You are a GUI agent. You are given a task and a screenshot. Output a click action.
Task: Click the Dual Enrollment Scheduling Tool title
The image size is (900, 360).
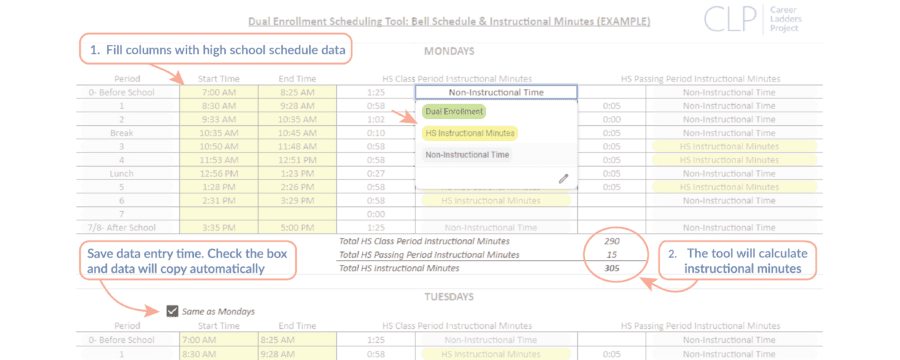tap(449, 22)
